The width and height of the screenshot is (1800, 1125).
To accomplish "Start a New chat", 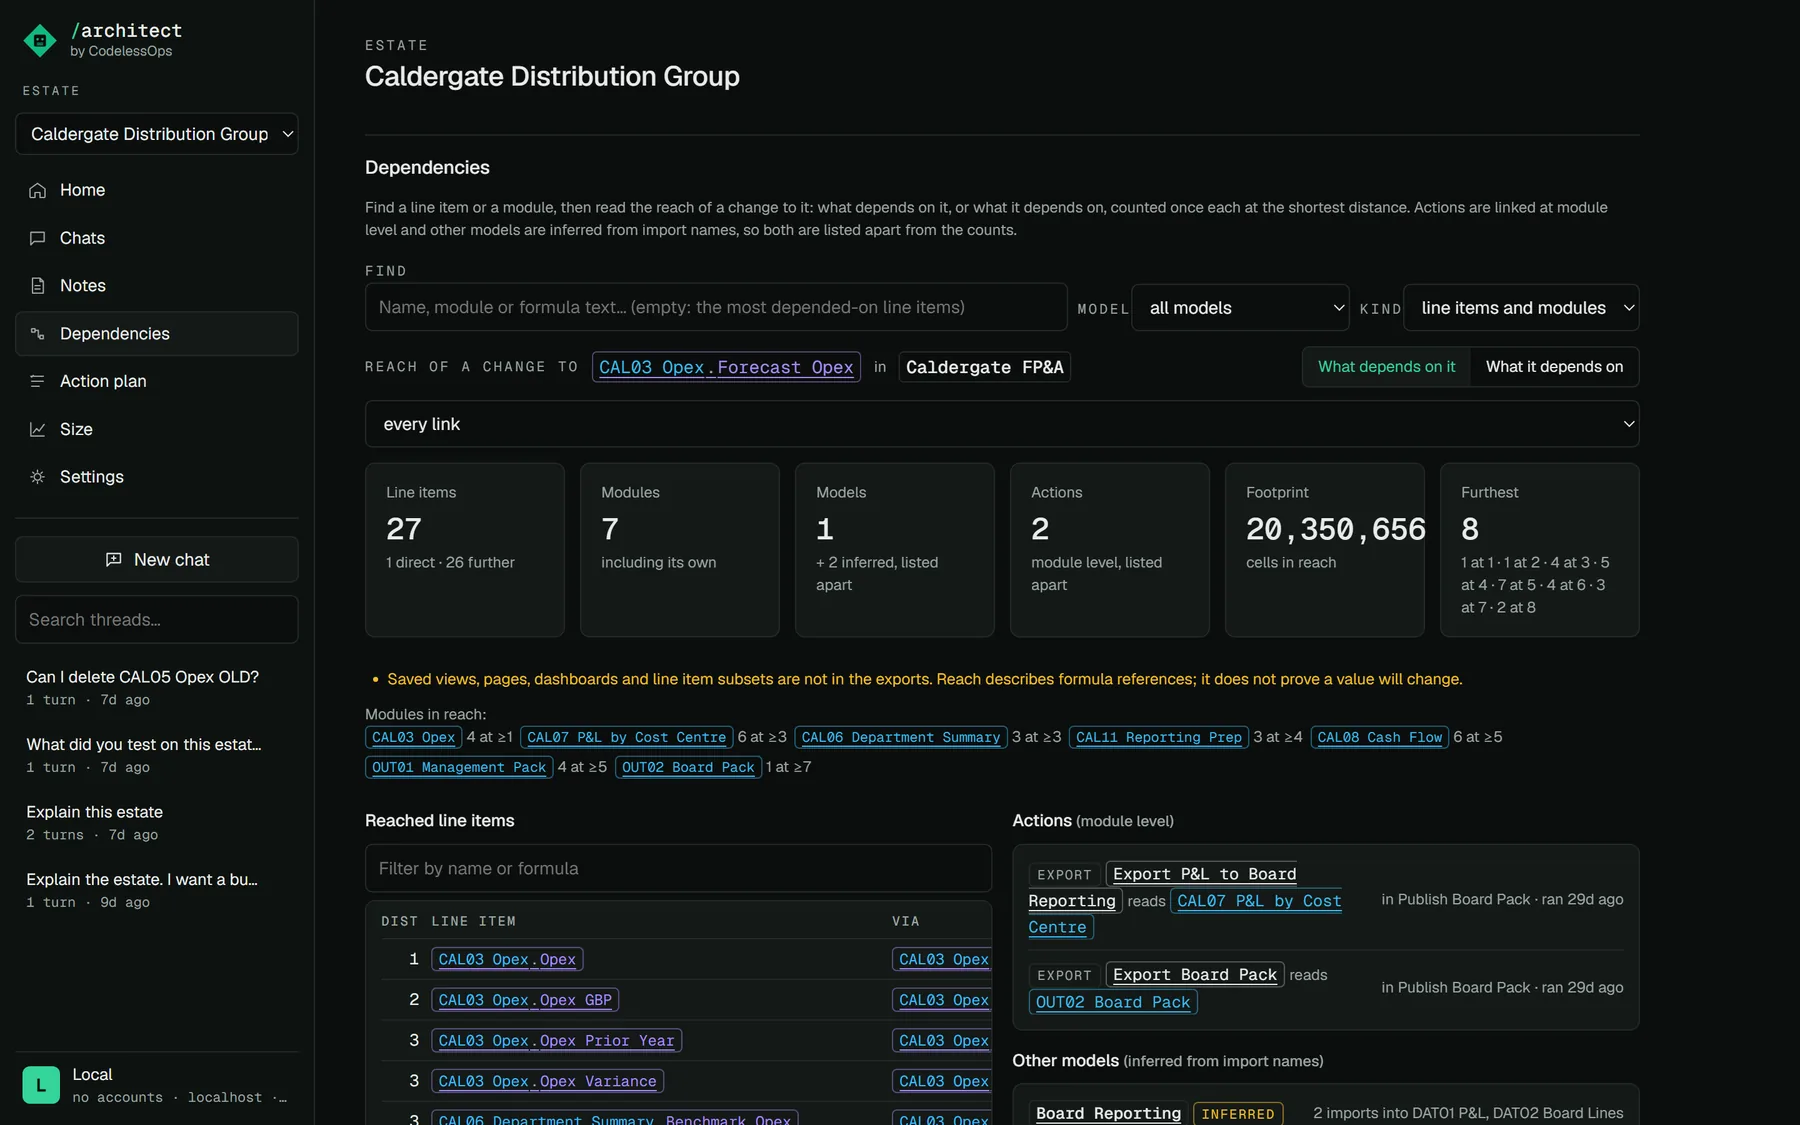I will tap(157, 560).
